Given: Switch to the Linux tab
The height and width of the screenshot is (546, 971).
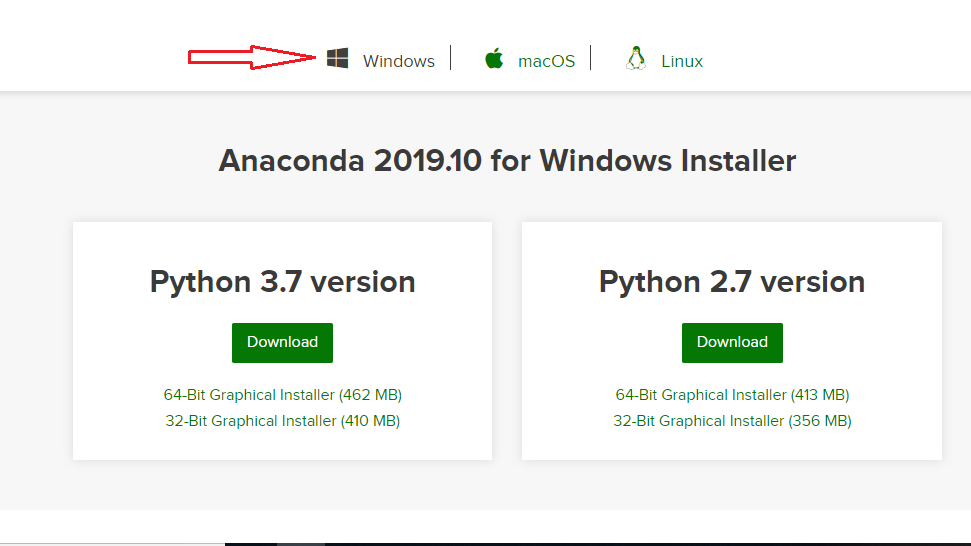Looking at the screenshot, I should coord(682,61).
